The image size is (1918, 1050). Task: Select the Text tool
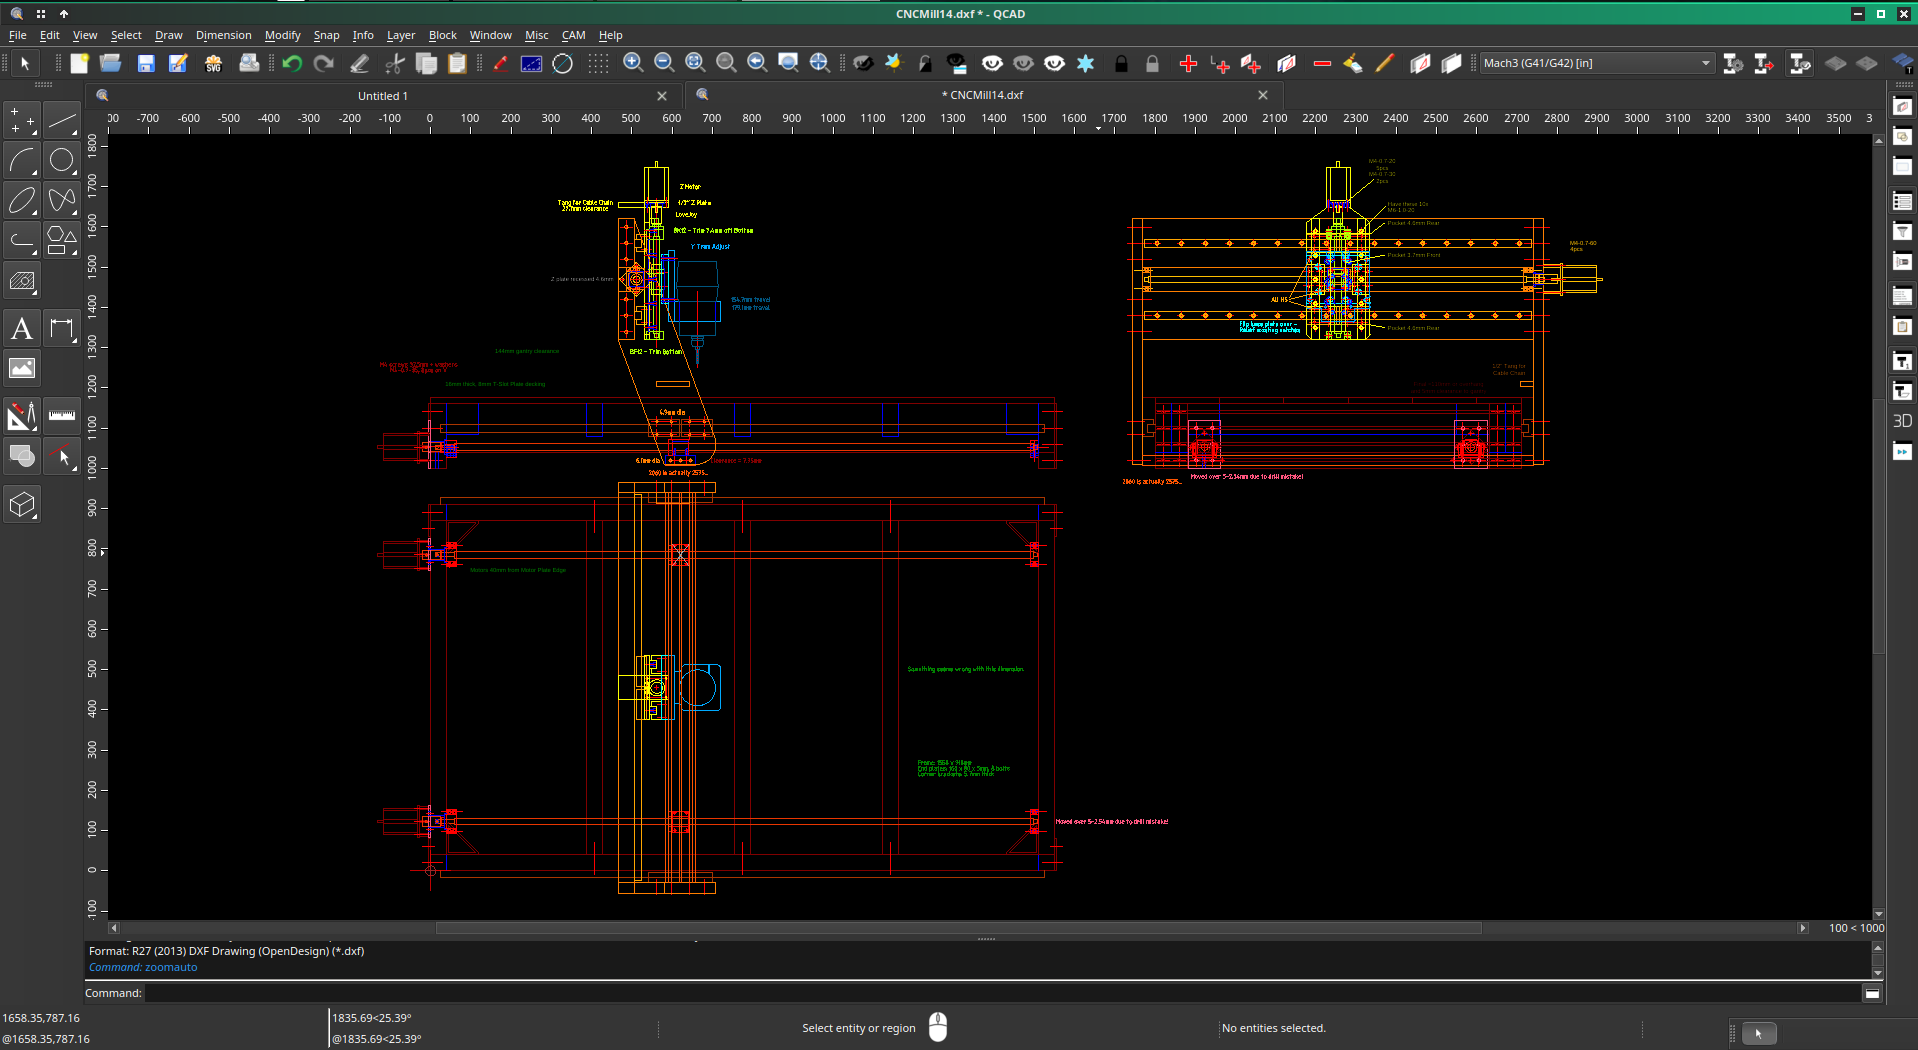[22, 328]
